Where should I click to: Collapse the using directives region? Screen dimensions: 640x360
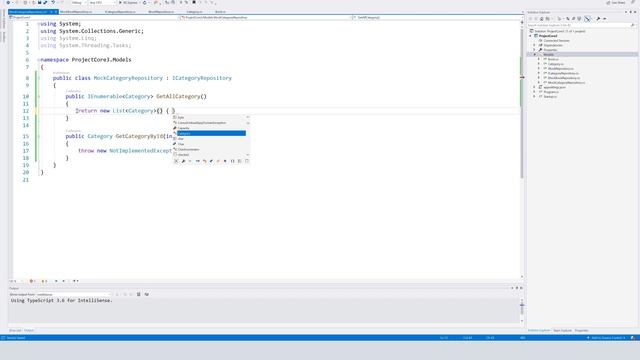(x=39, y=24)
